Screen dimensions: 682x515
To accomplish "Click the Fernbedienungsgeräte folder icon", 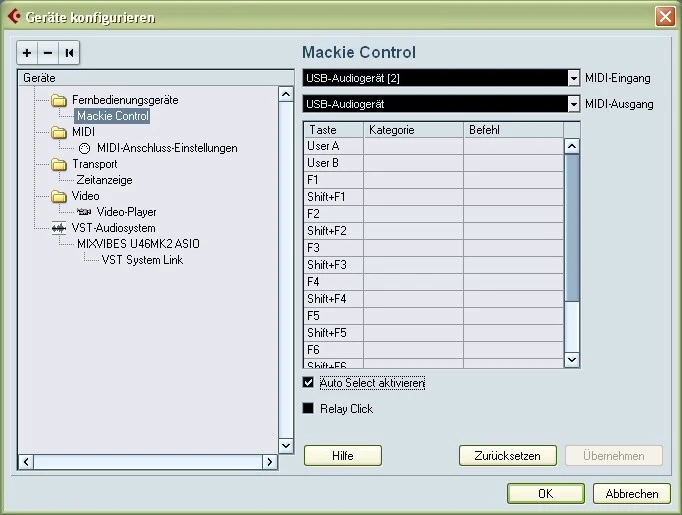I will coord(59,100).
